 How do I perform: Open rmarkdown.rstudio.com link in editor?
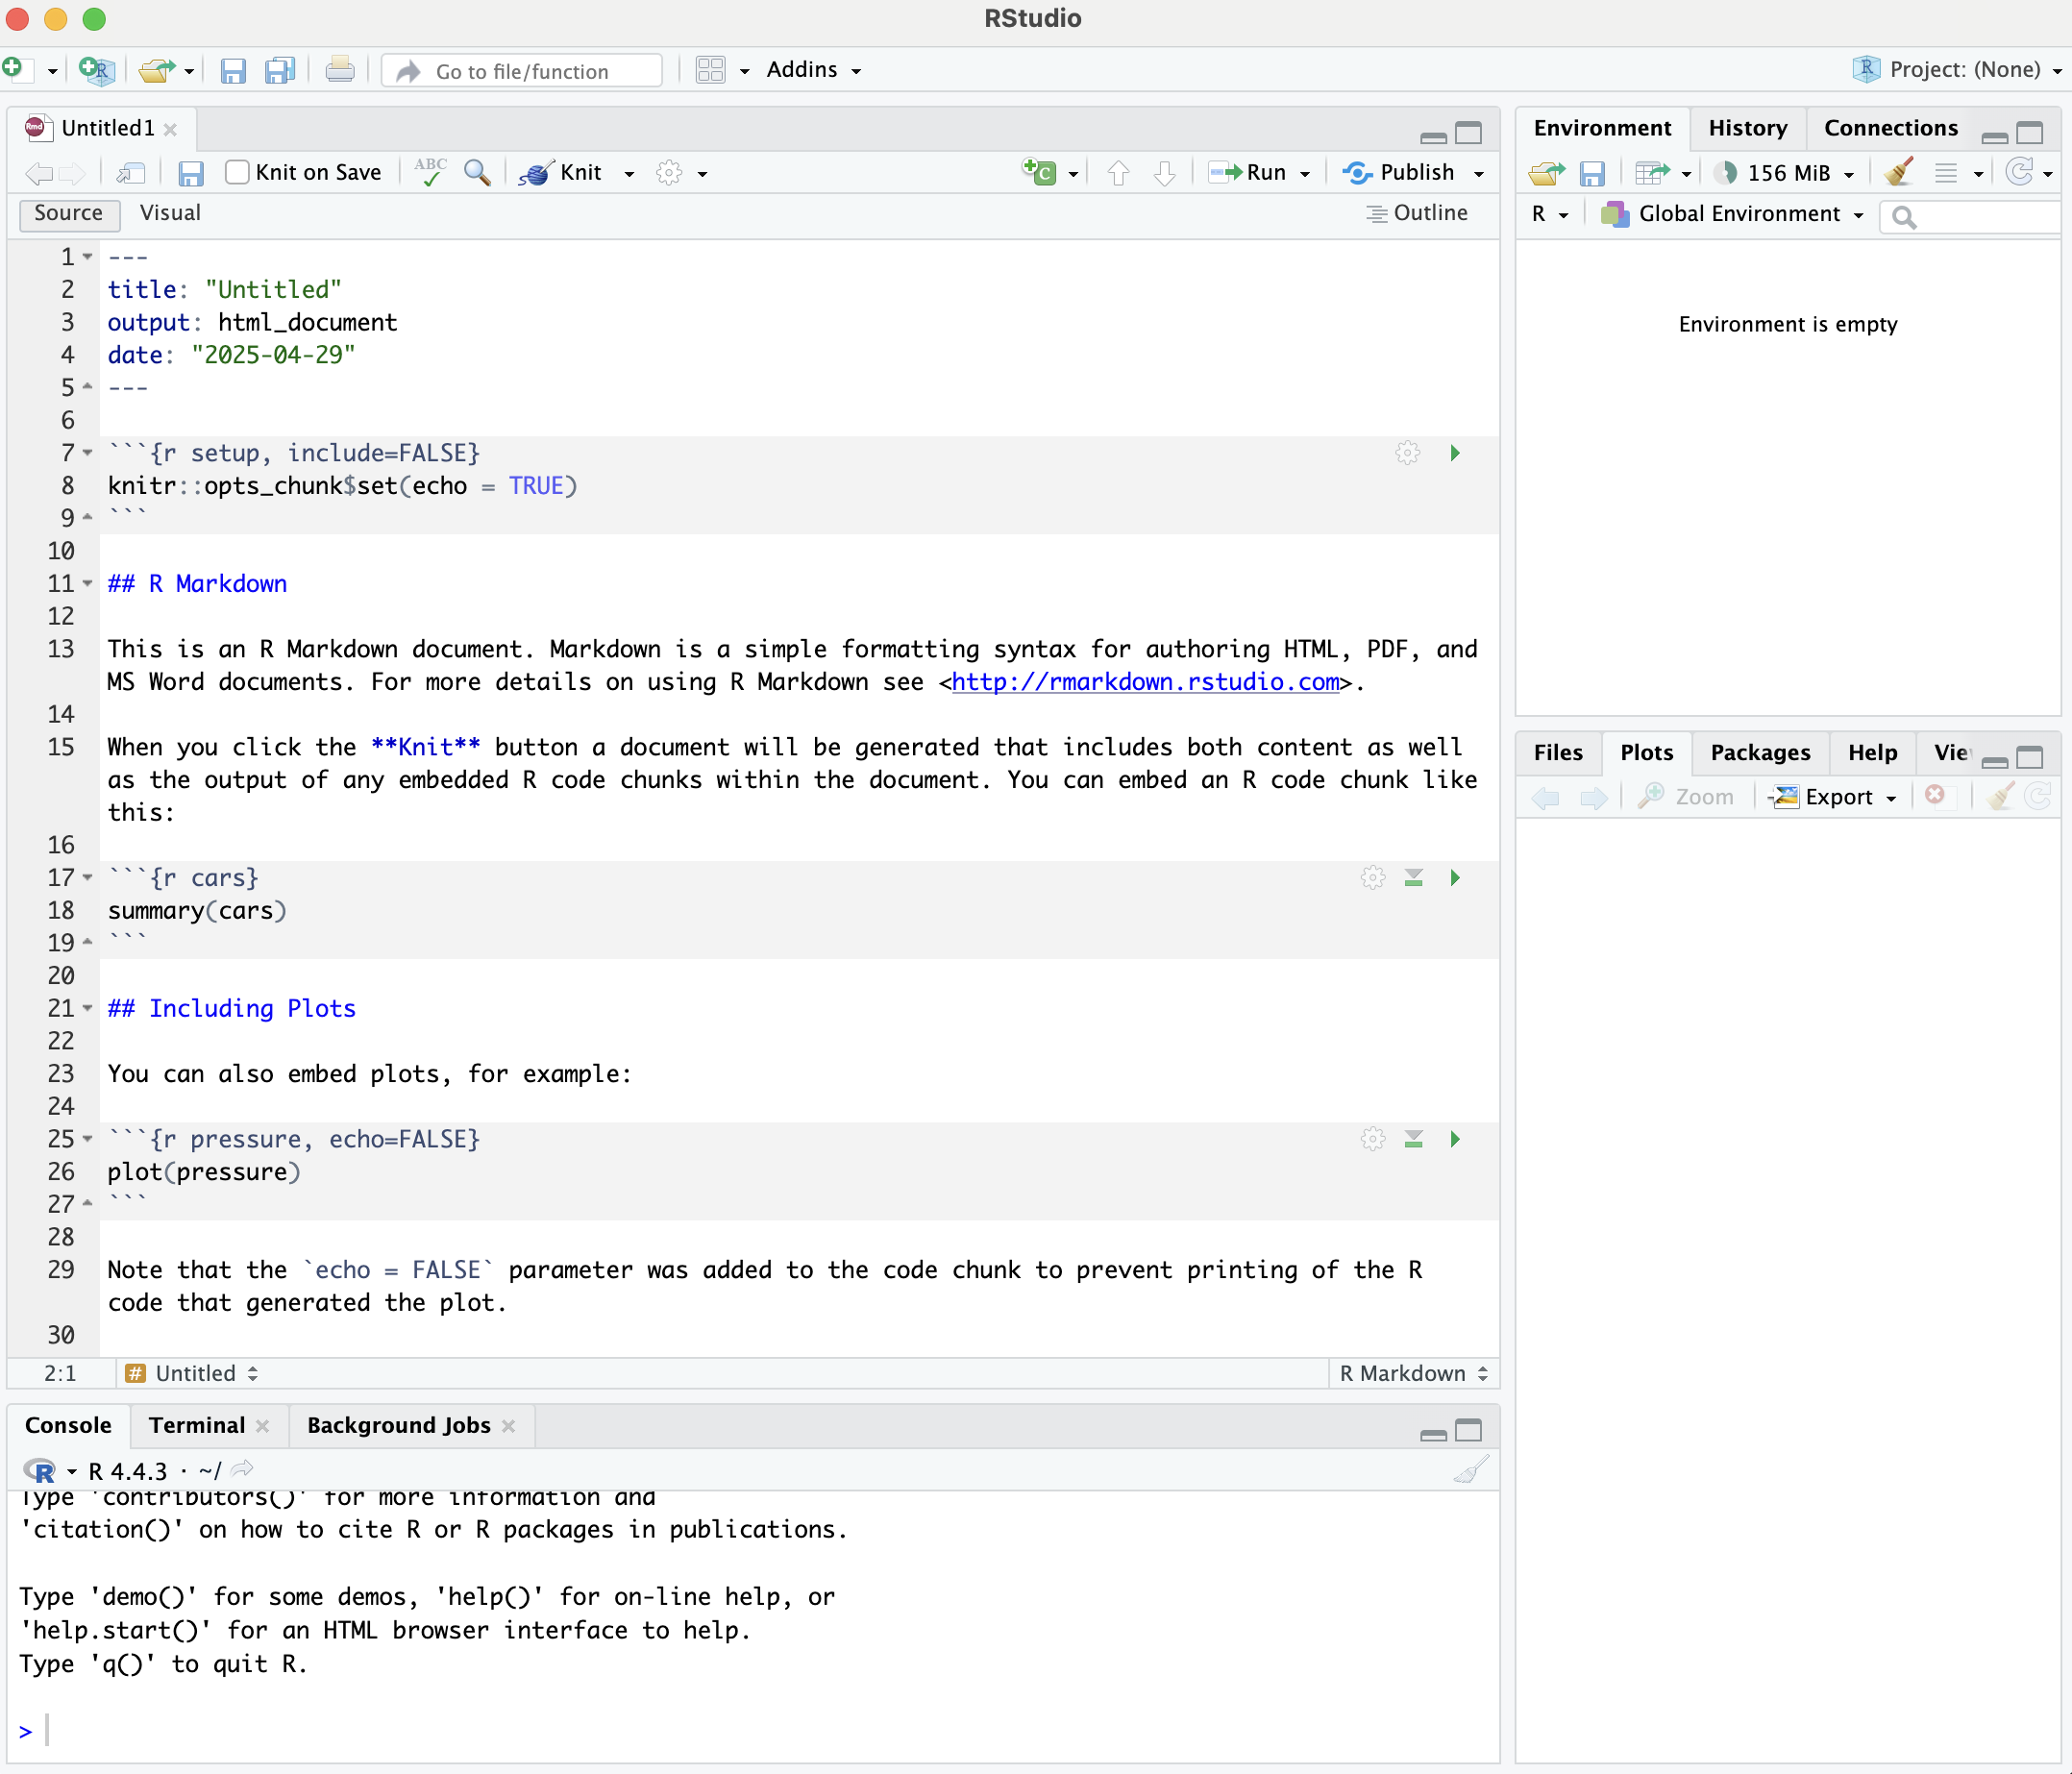click(1145, 682)
